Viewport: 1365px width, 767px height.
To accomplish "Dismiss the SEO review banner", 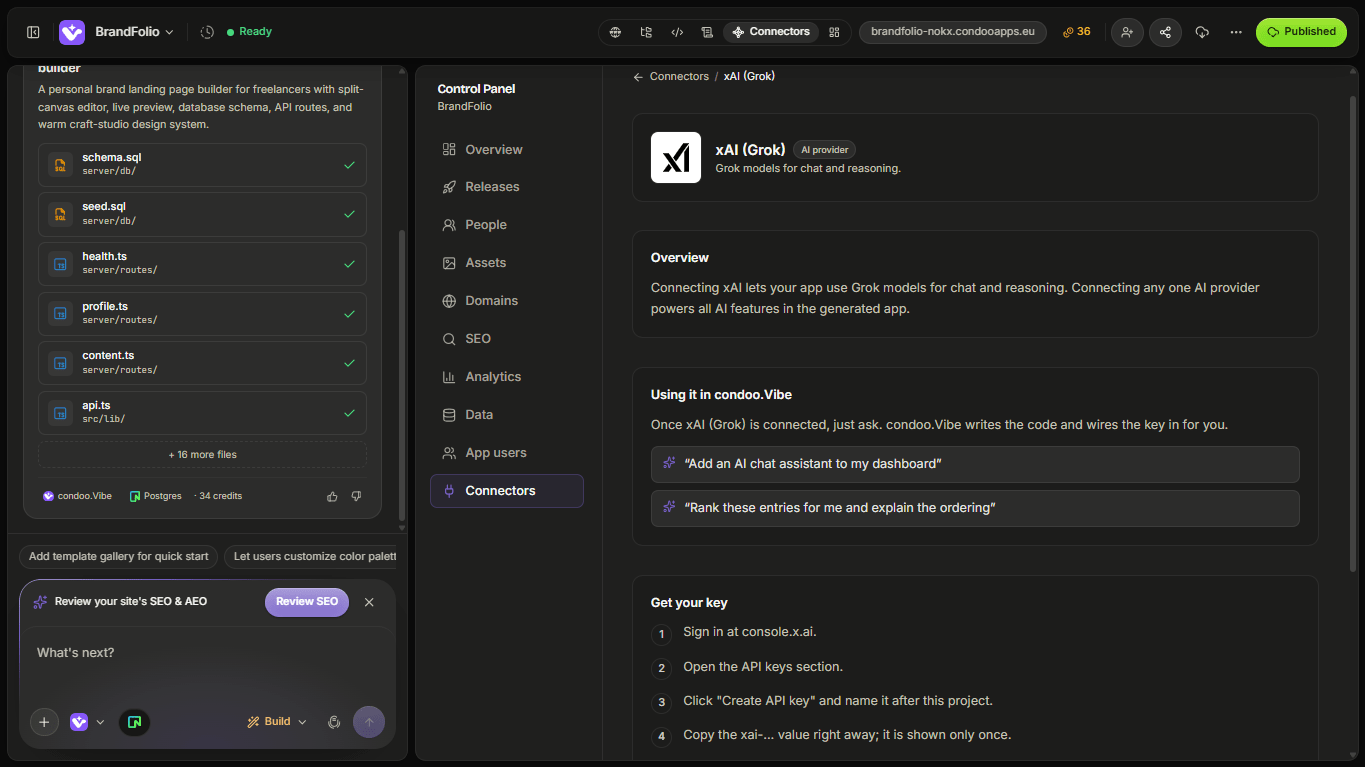I will point(369,602).
